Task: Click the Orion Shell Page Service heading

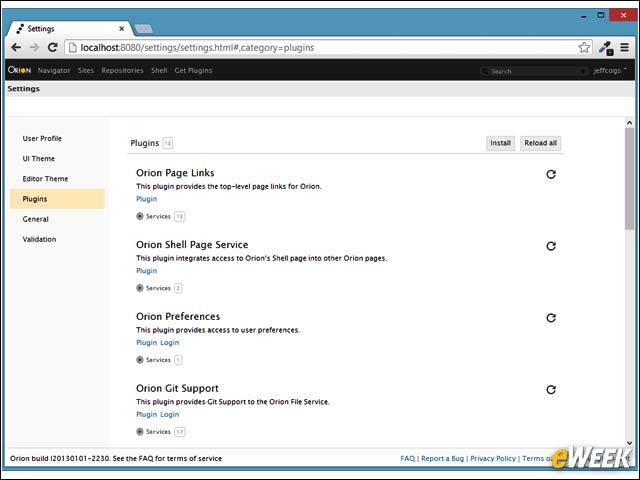Action: [x=192, y=244]
